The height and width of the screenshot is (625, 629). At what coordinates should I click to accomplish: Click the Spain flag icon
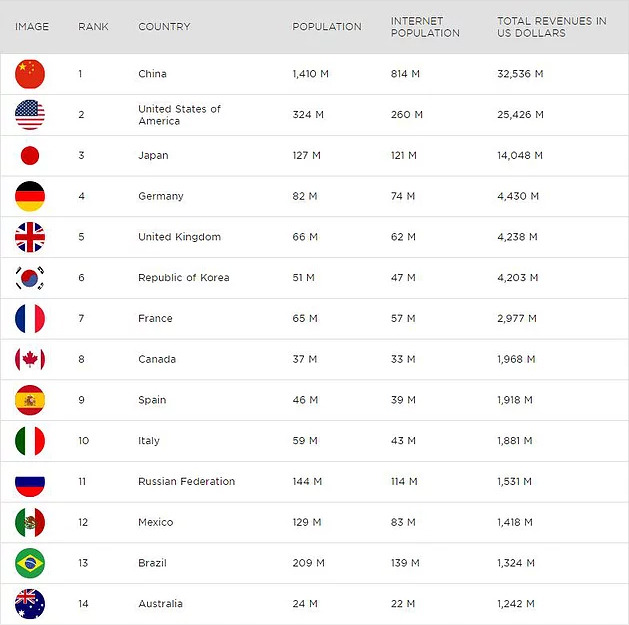[x=30, y=400]
